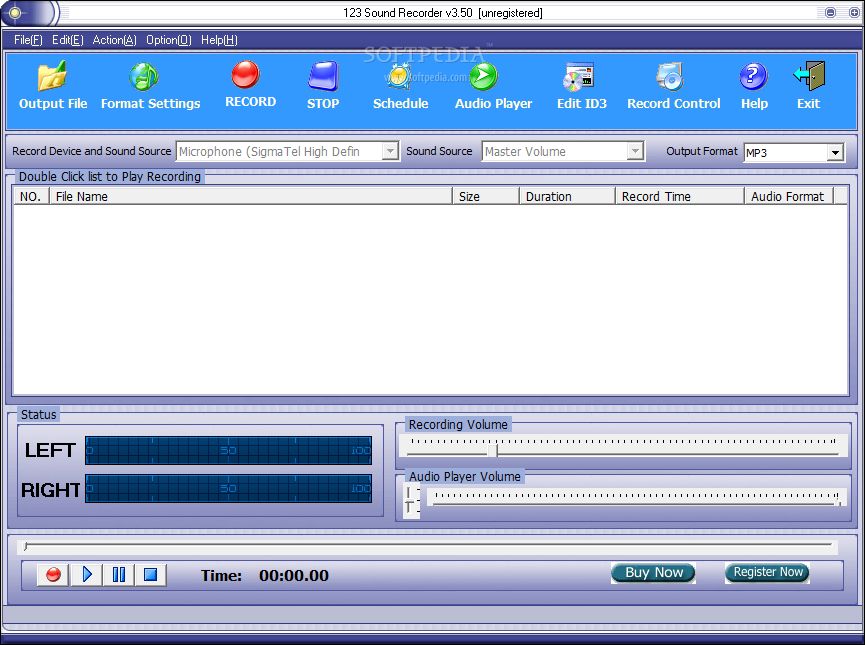Expand the Sound Source Master Volume dropdown
This screenshot has height=645, width=865.
[636, 151]
